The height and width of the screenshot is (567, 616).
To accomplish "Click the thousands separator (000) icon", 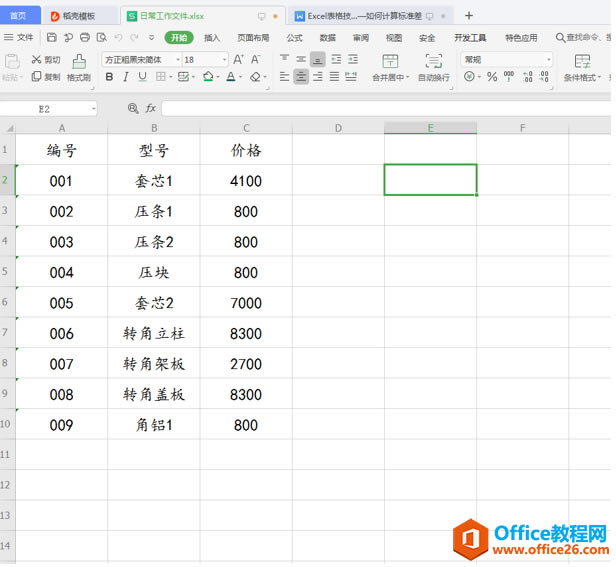I will pyautogui.click(x=509, y=76).
